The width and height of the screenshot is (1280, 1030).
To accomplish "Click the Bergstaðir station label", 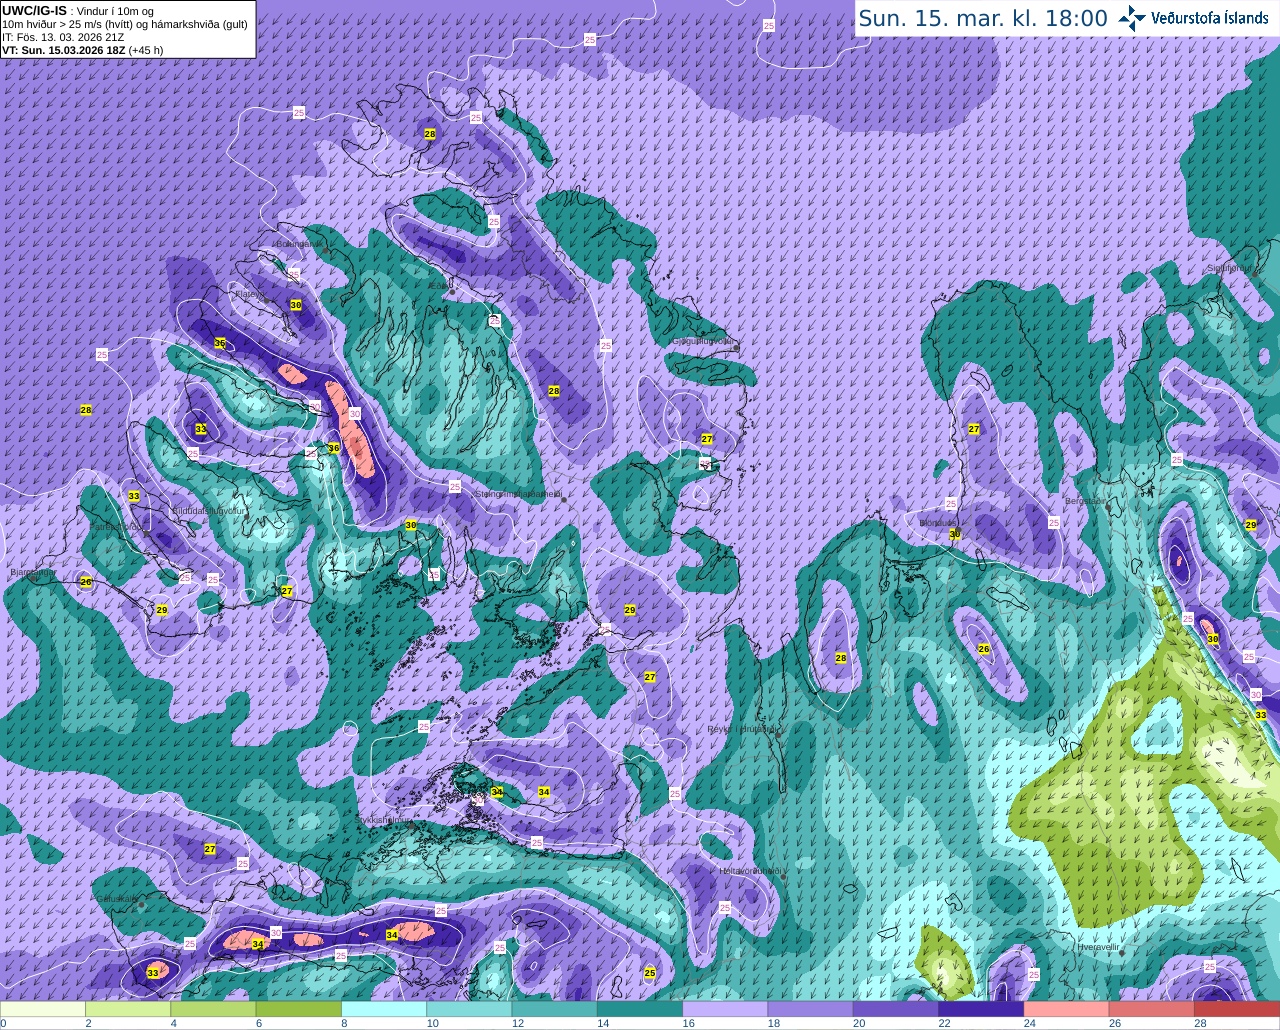I will (x=1086, y=501).
